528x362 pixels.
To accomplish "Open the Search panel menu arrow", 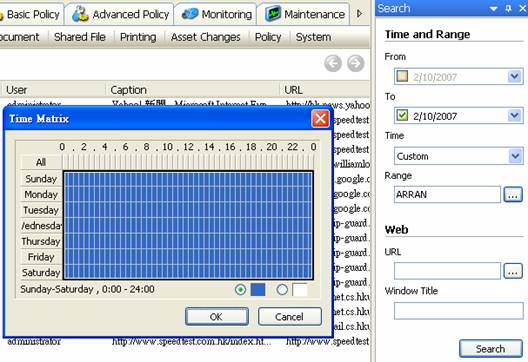I will [x=494, y=9].
